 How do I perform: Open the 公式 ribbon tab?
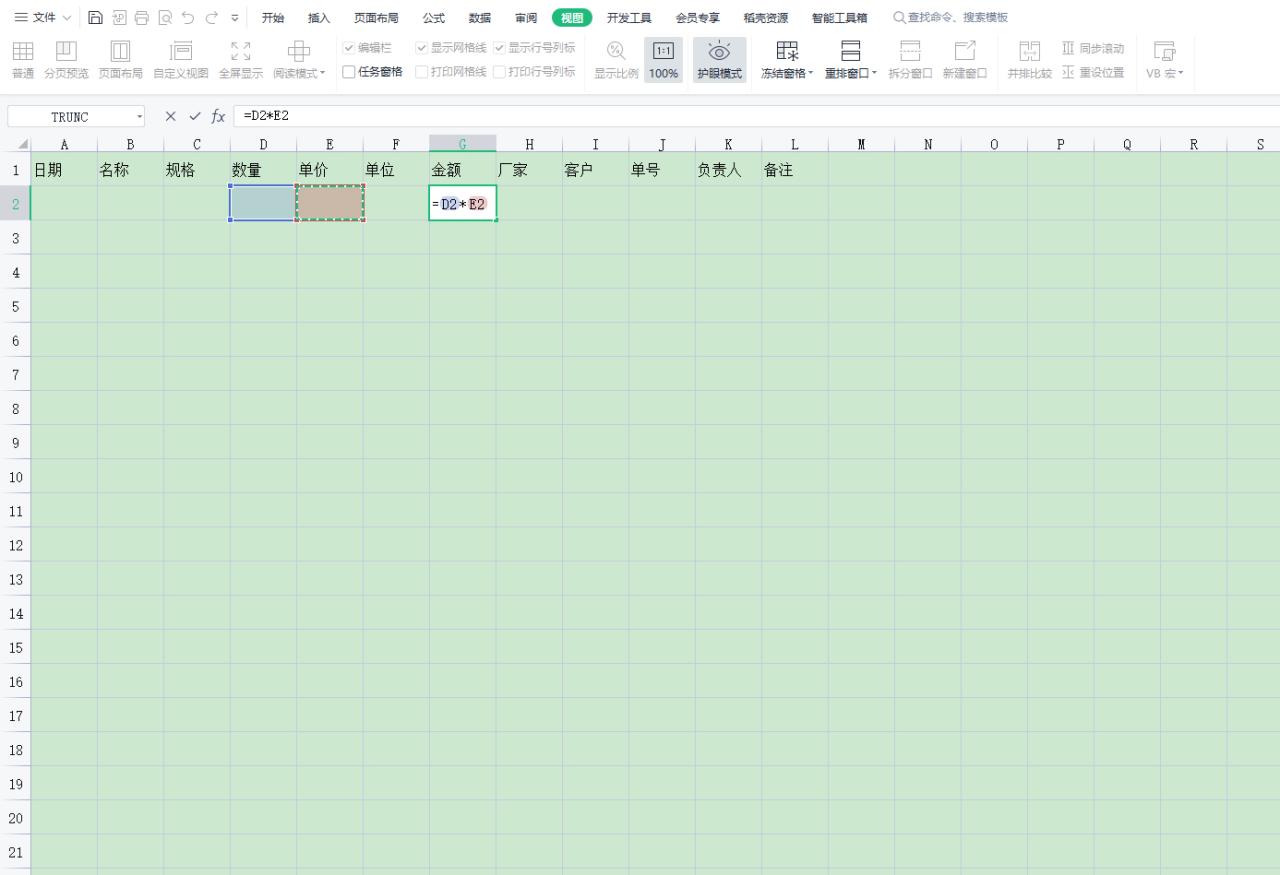433,18
